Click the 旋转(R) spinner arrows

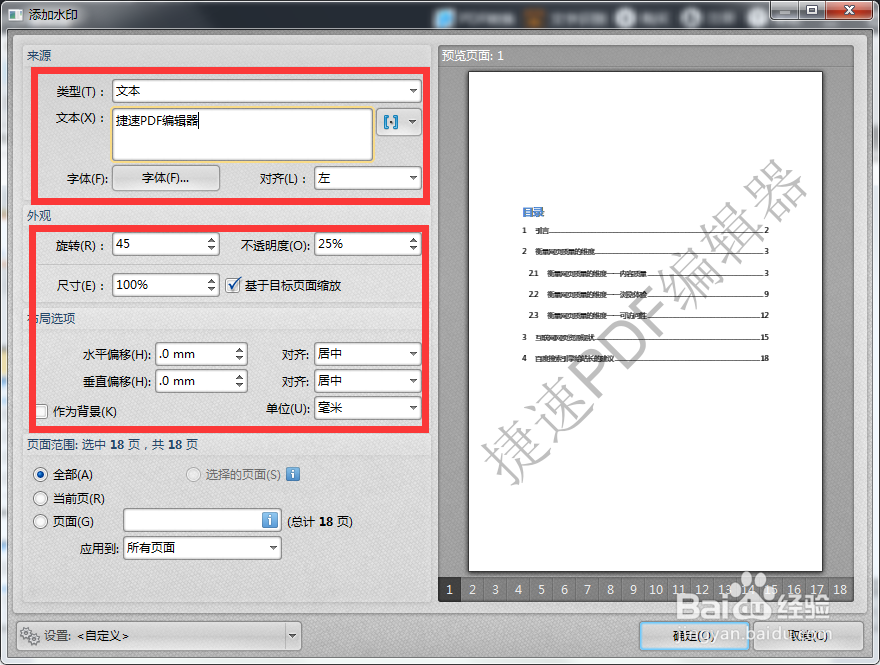(x=212, y=244)
